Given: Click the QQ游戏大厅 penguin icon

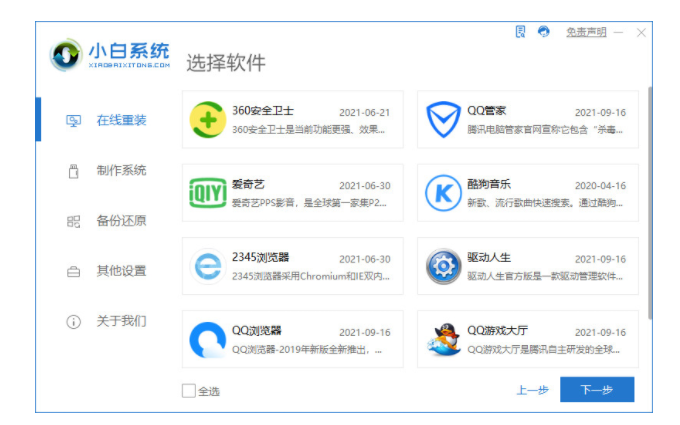Looking at the screenshot, I should (x=443, y=340).
